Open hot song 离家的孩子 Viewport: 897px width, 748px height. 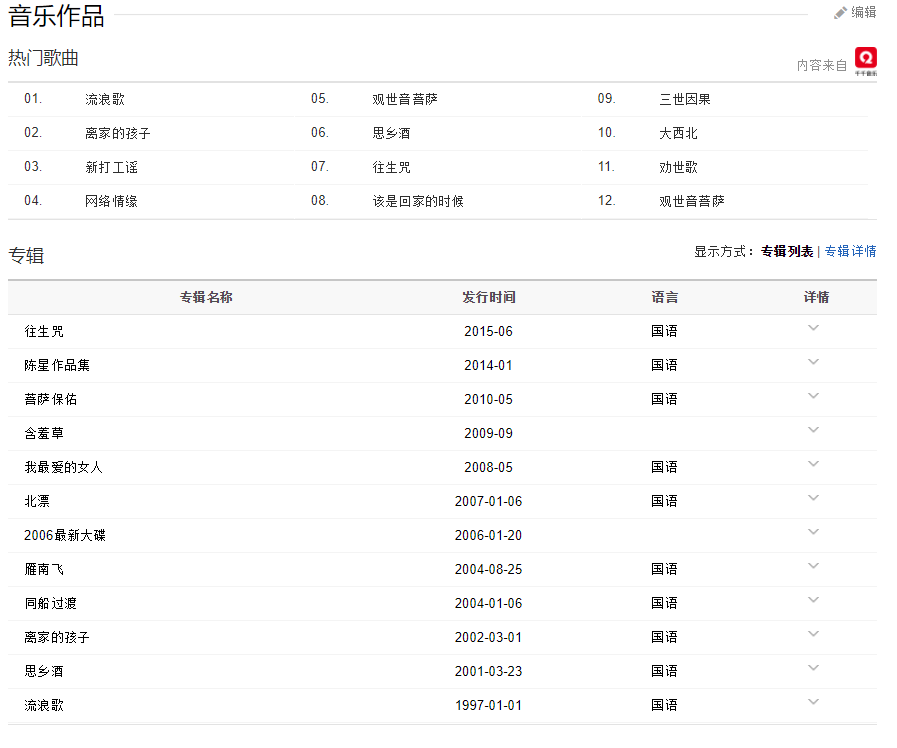point(118,133)
